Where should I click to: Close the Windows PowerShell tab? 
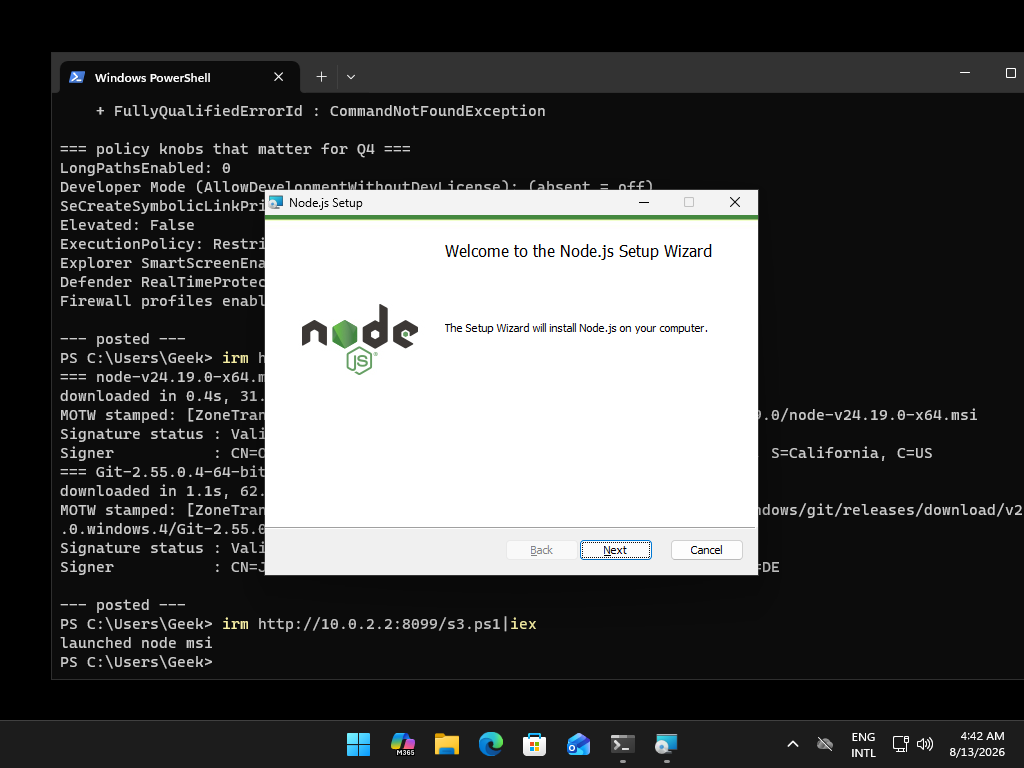point(278,77)
